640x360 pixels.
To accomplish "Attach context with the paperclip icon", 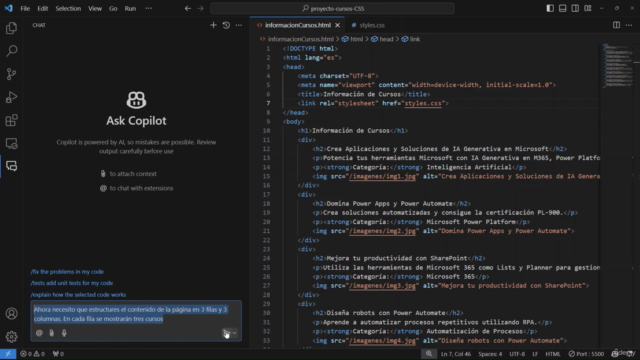I will 51,333.
